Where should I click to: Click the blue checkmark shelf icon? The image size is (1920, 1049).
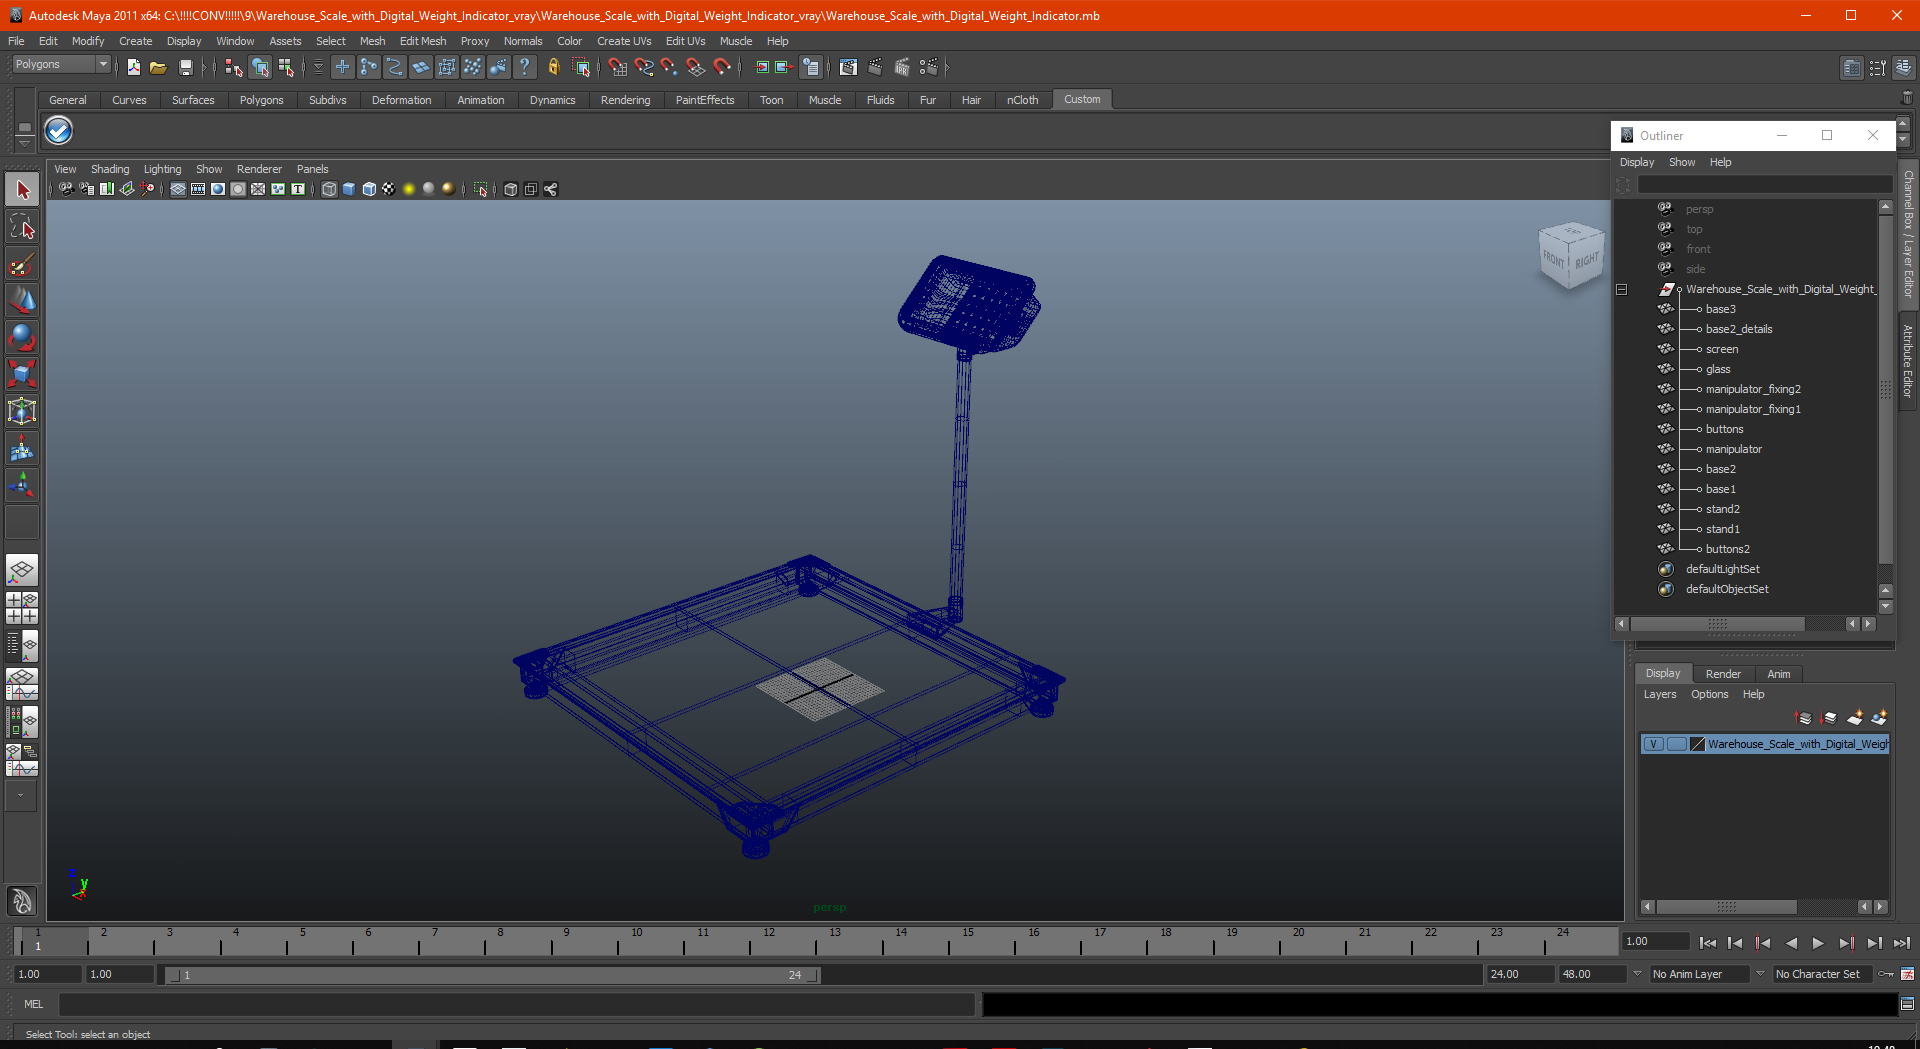pos(59,131)
